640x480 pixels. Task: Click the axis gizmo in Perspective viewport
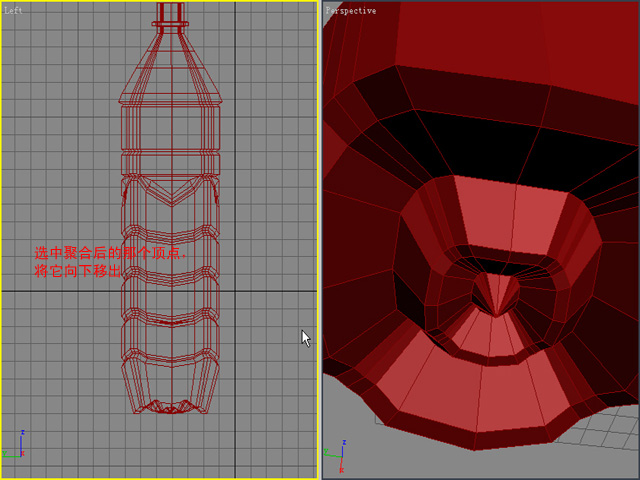point(336,456)
